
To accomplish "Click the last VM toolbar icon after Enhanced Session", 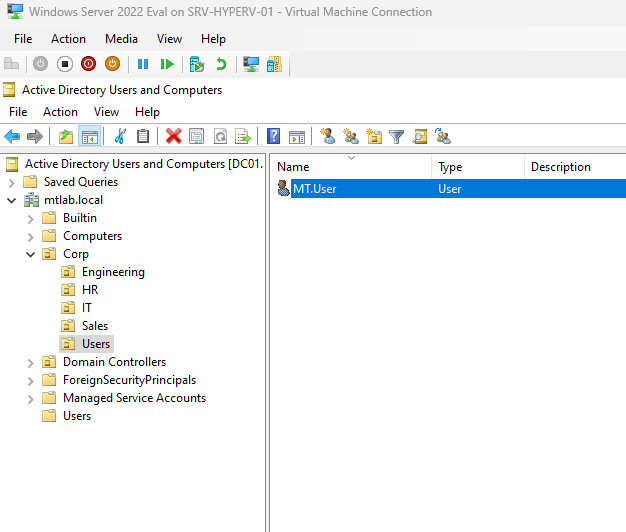I will [x=274, y=64].
